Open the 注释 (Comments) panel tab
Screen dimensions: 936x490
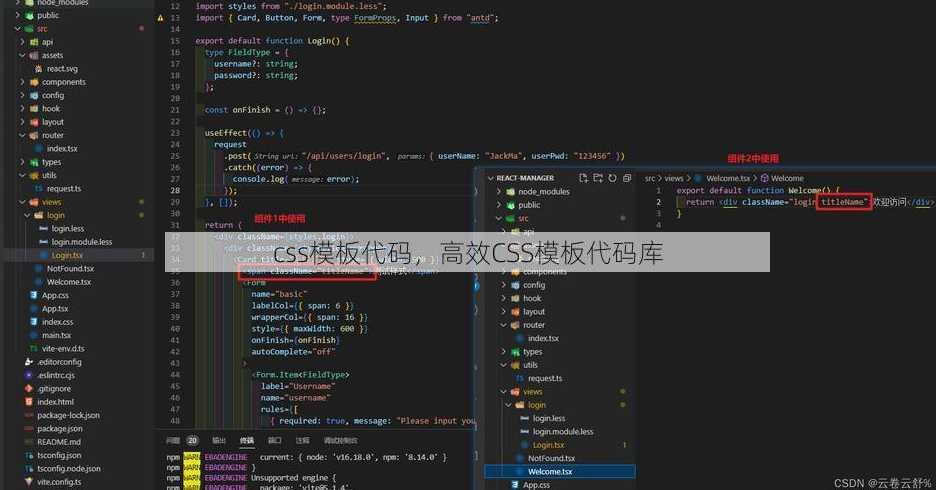point(303,440)
